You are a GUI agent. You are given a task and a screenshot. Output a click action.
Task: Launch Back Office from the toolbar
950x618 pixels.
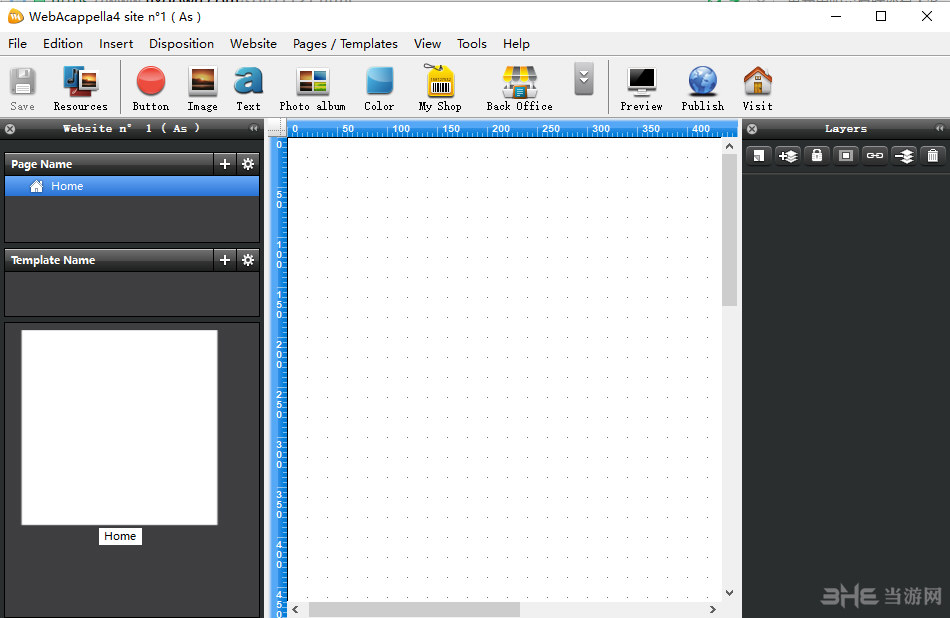point(519,87)
